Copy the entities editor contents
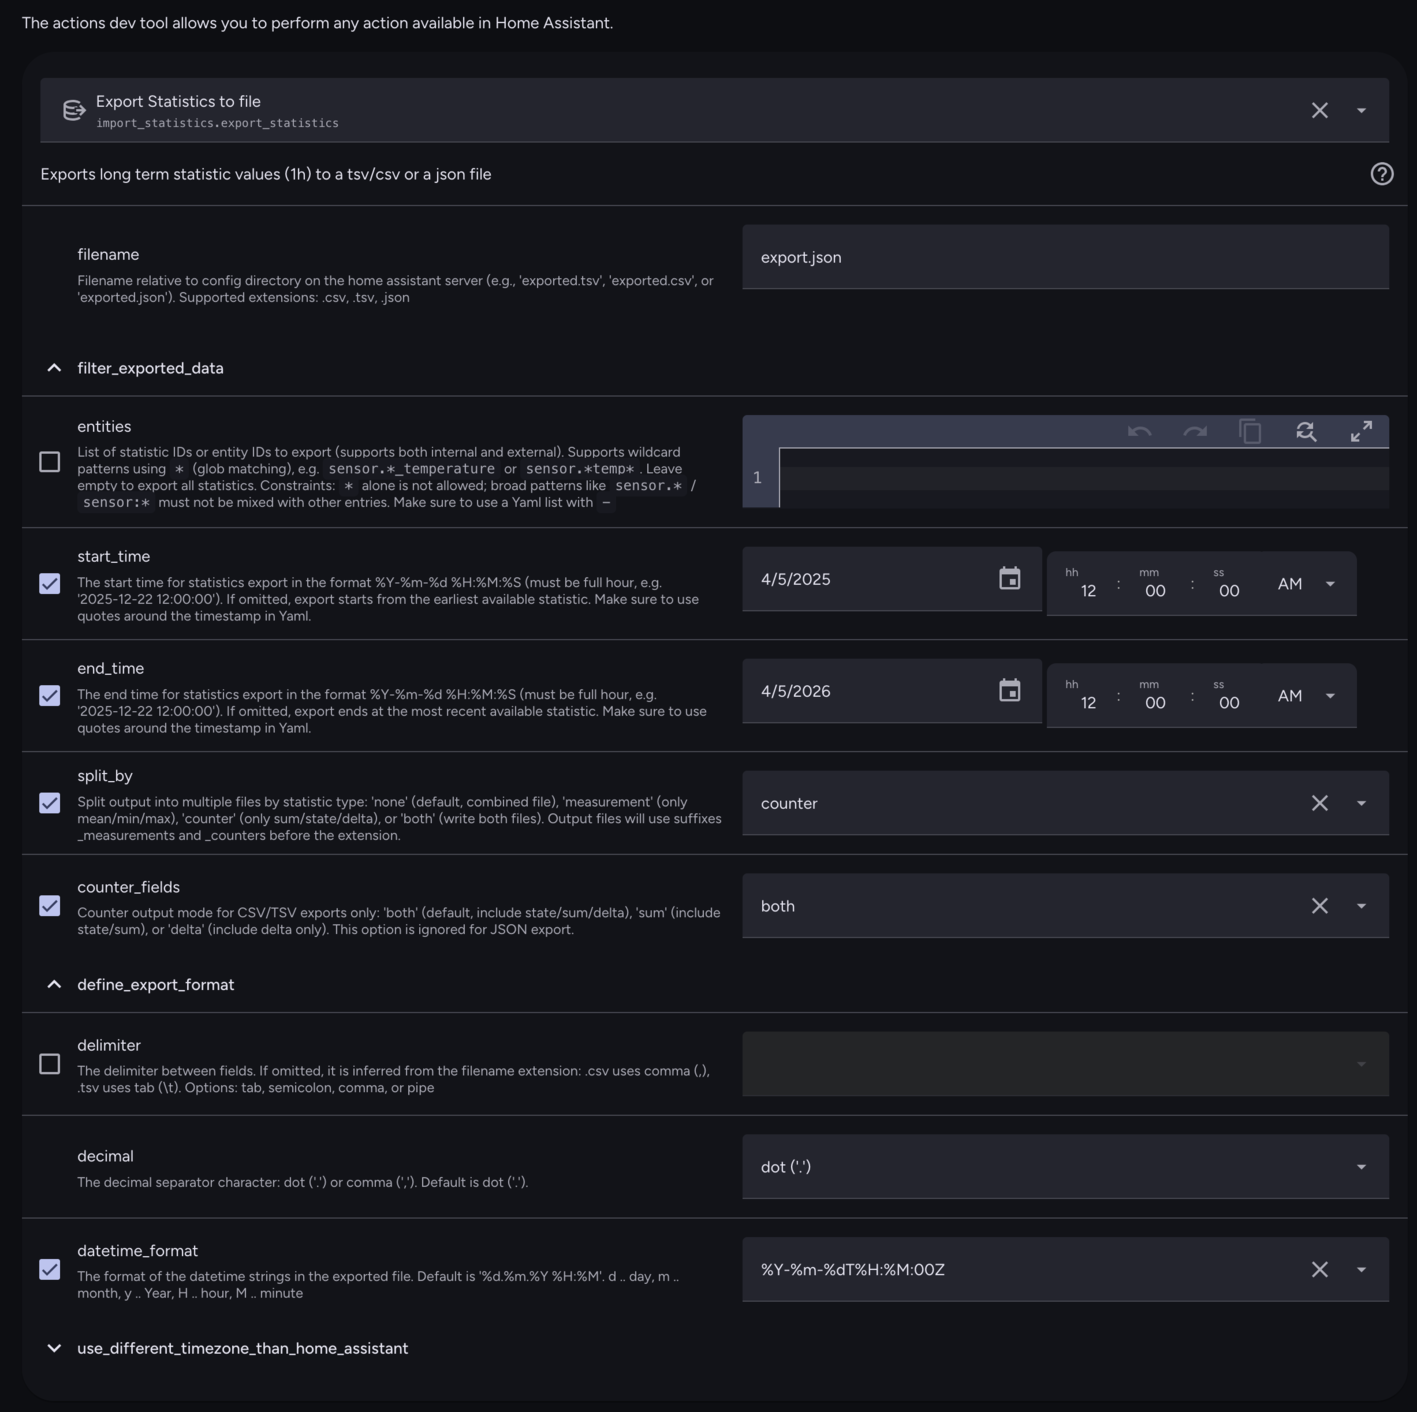This screenshot has height=1412, width=1417. pyautogui.click(x=1250, y=432)
